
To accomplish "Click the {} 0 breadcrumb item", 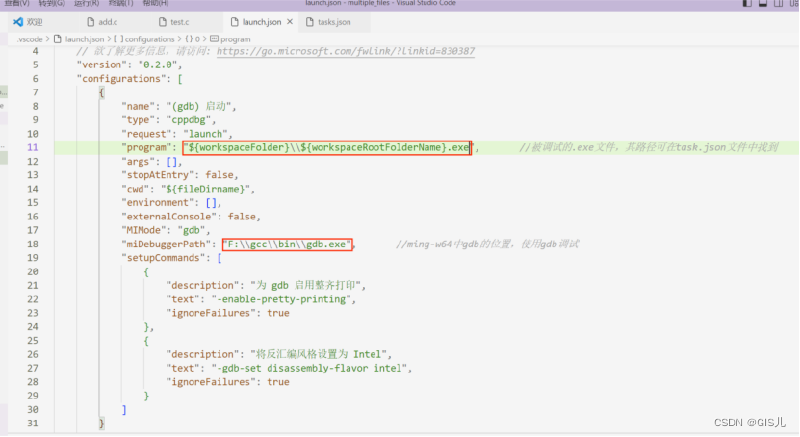I will coord(192,39).
